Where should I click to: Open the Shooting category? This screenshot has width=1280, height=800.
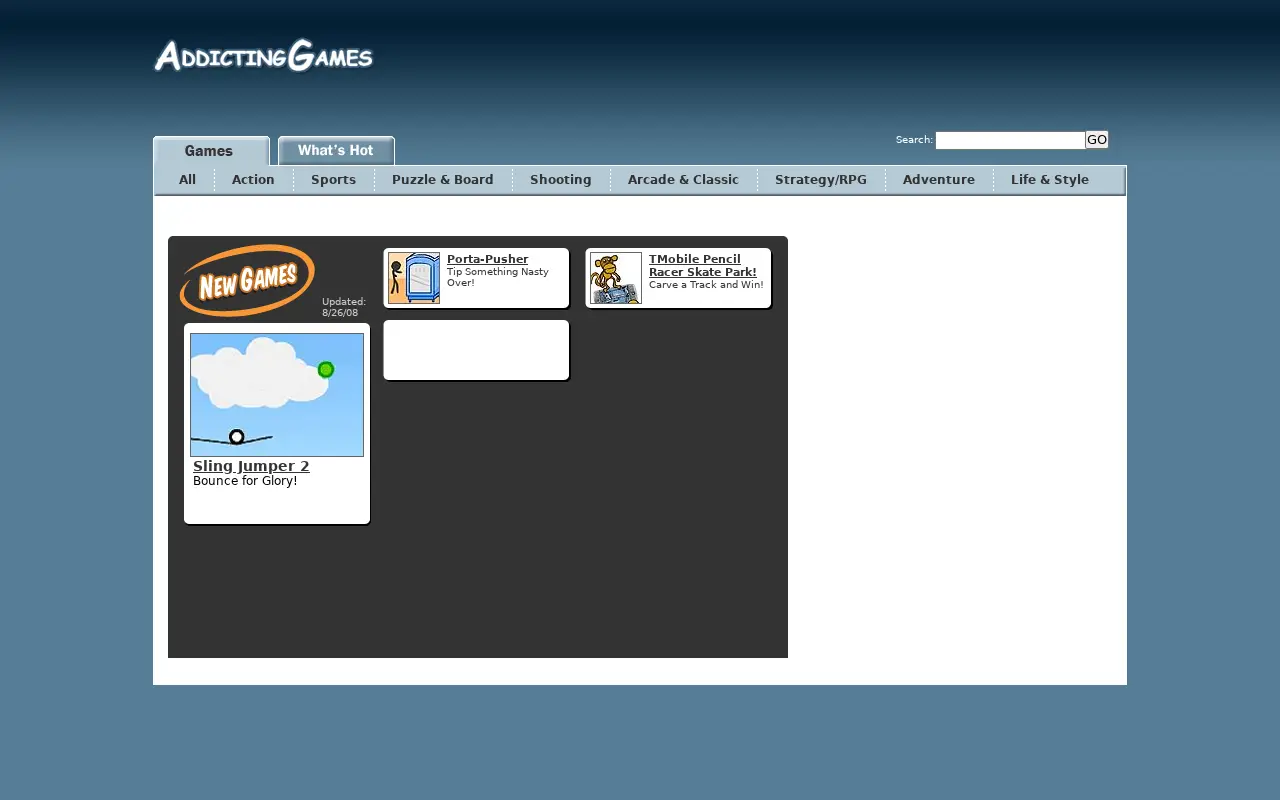[x=561, y=180]
